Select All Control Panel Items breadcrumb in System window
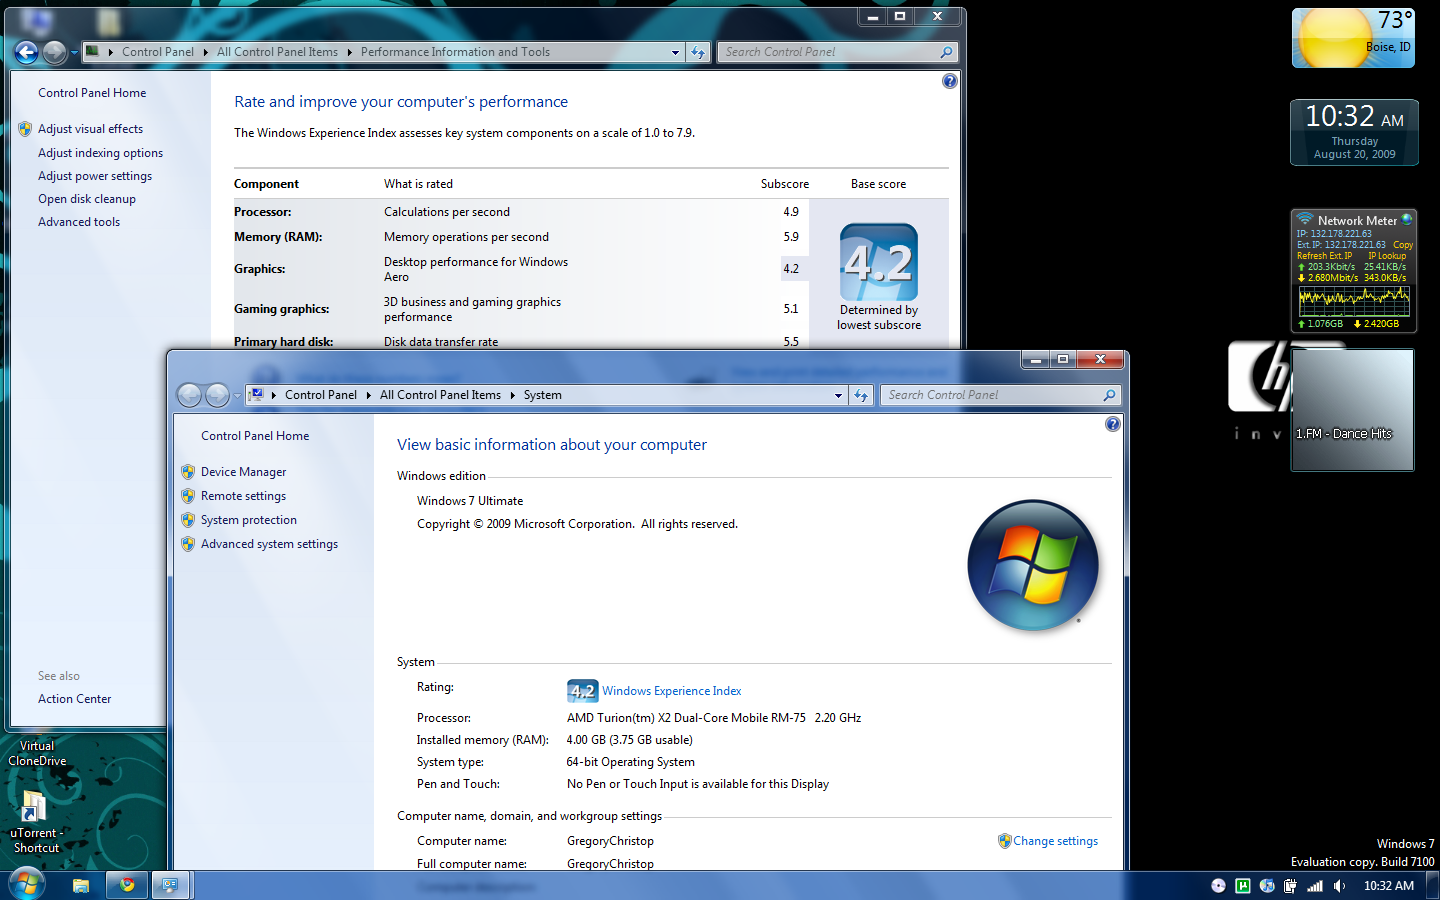 click(x=440, y=395)
